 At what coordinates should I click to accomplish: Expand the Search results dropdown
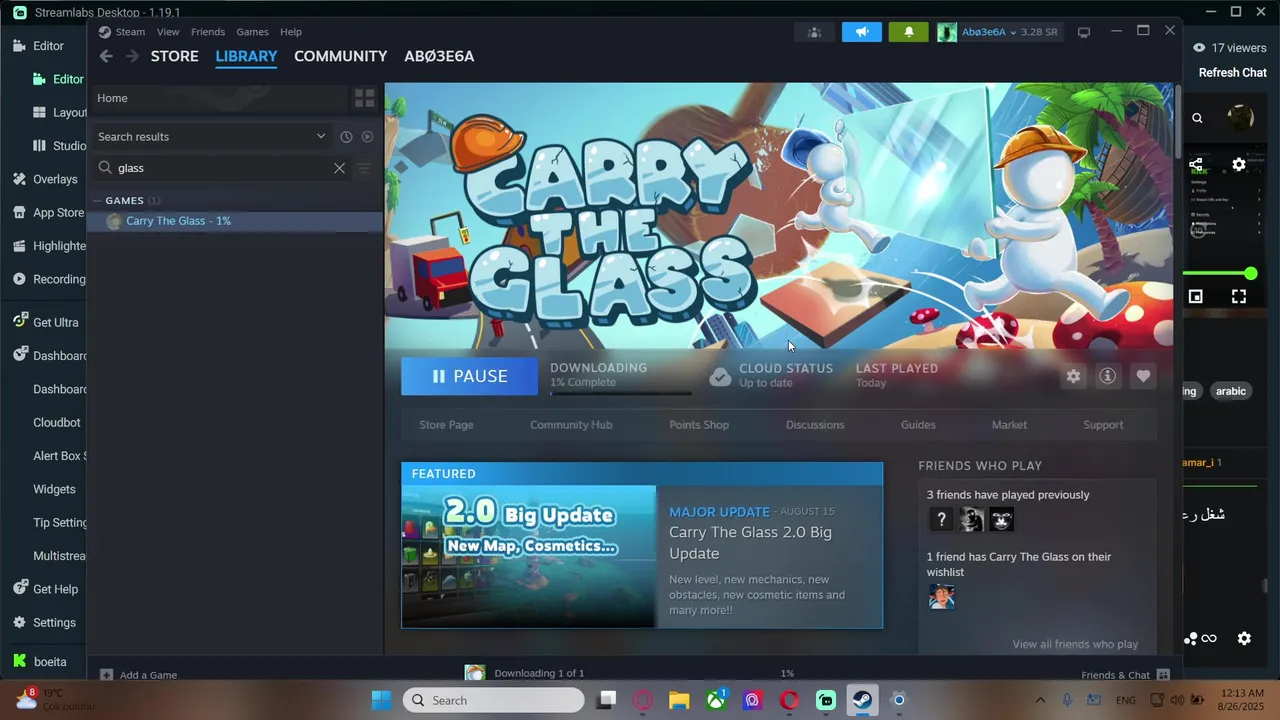[320, 137]
